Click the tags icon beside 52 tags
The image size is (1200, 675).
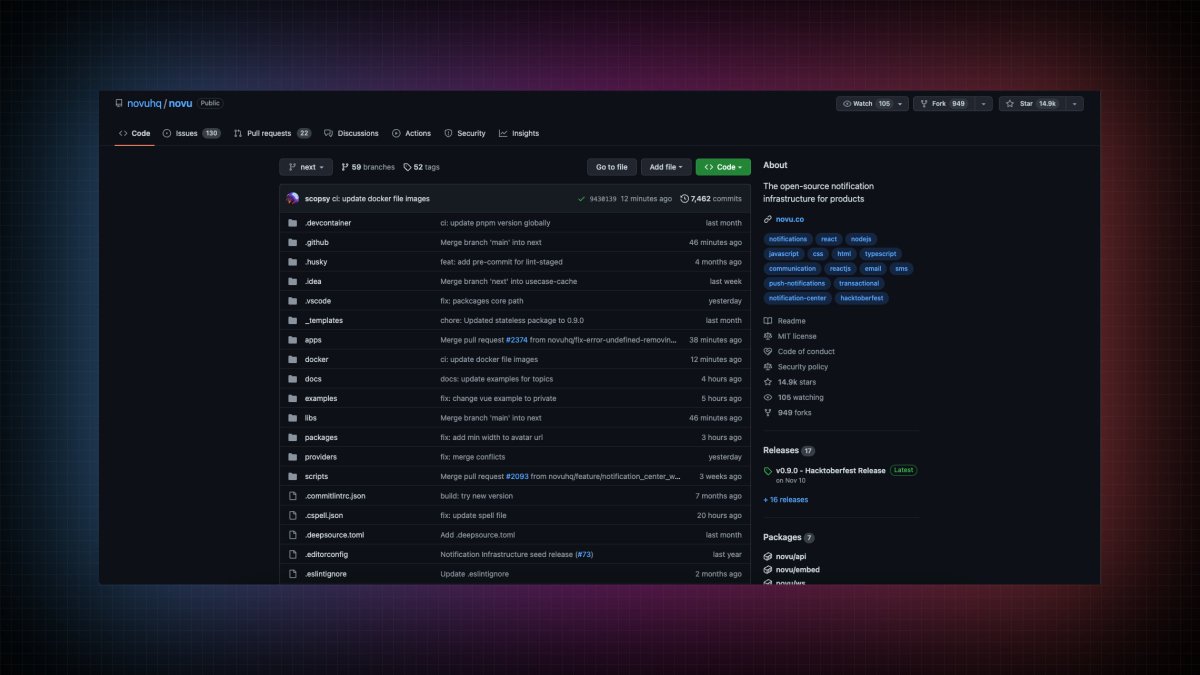407,167
